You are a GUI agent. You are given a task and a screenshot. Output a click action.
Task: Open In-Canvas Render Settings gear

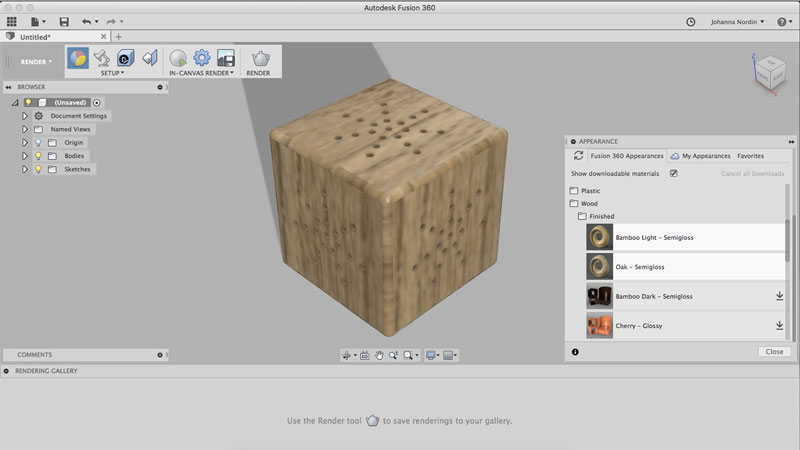click(202, 58)
